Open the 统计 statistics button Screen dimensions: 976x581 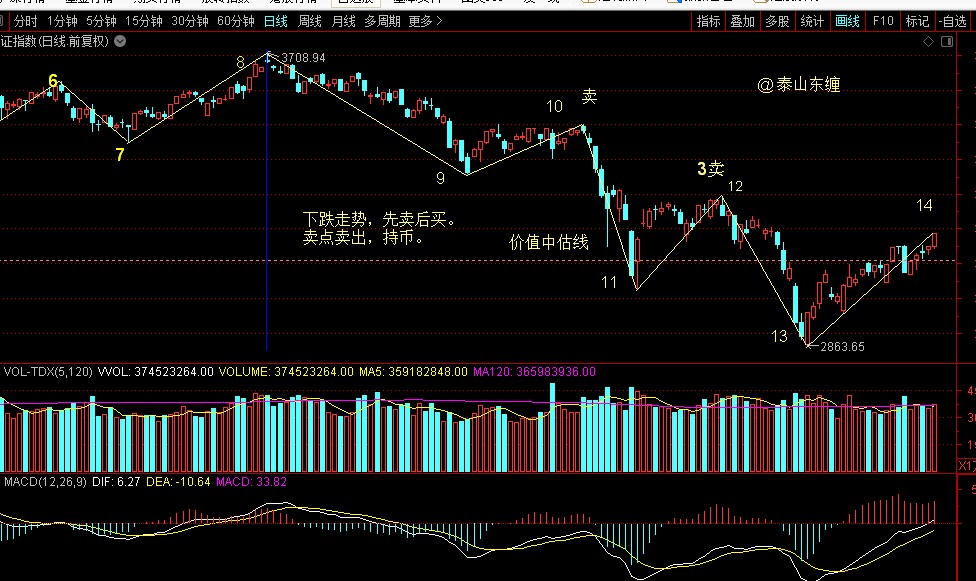click(812, 21)
